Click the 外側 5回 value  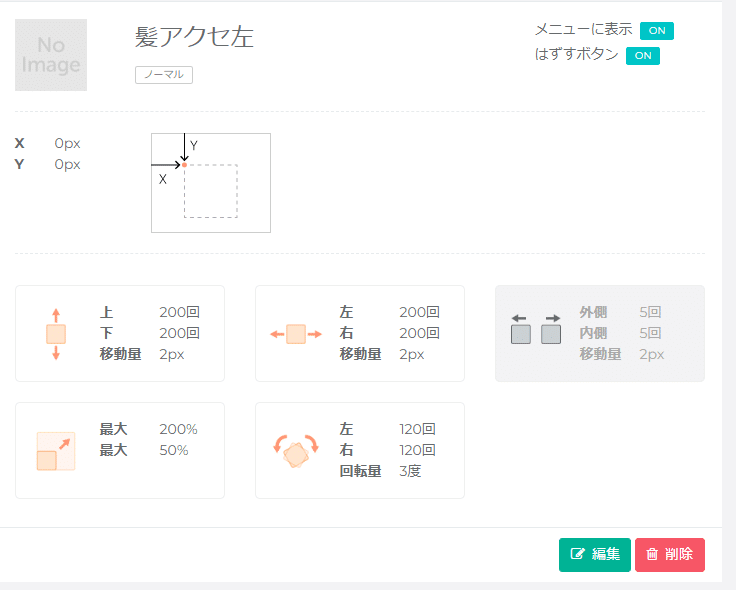click(x=650, y=312)
